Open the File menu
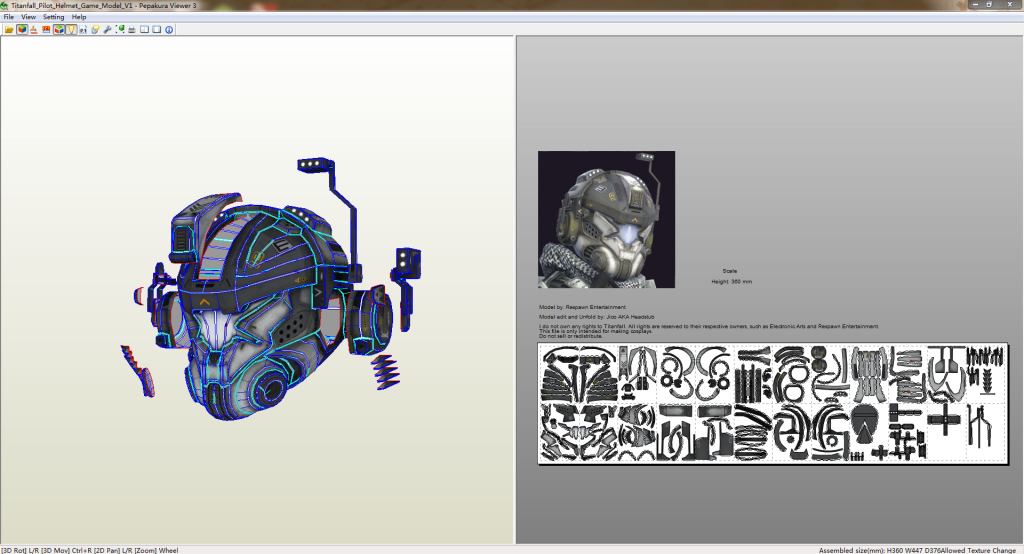Image resolution: width=1024 pixels, height=554 pixels. 8,17
